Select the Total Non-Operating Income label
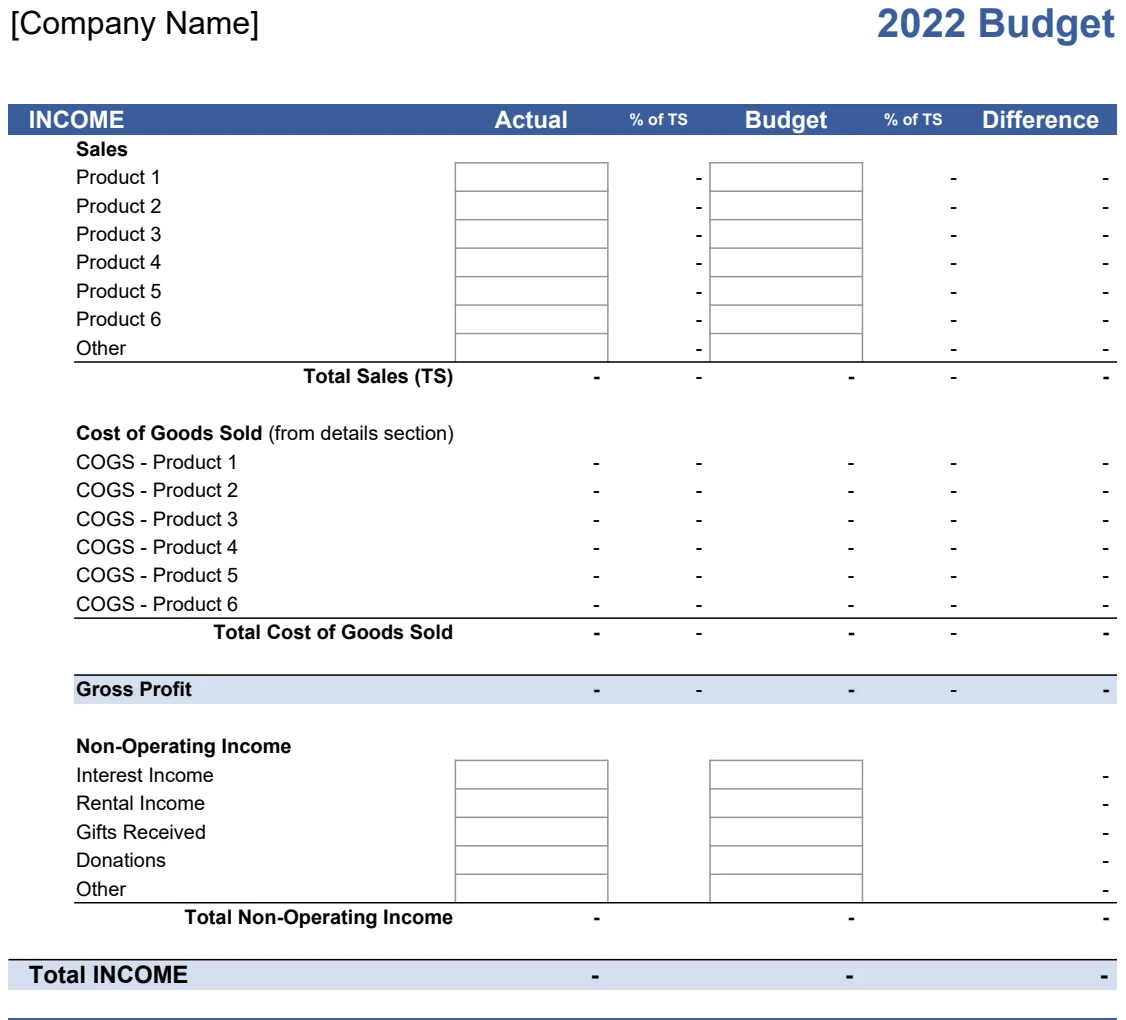The image size is (1126, 1020). (x=318, y=917)
